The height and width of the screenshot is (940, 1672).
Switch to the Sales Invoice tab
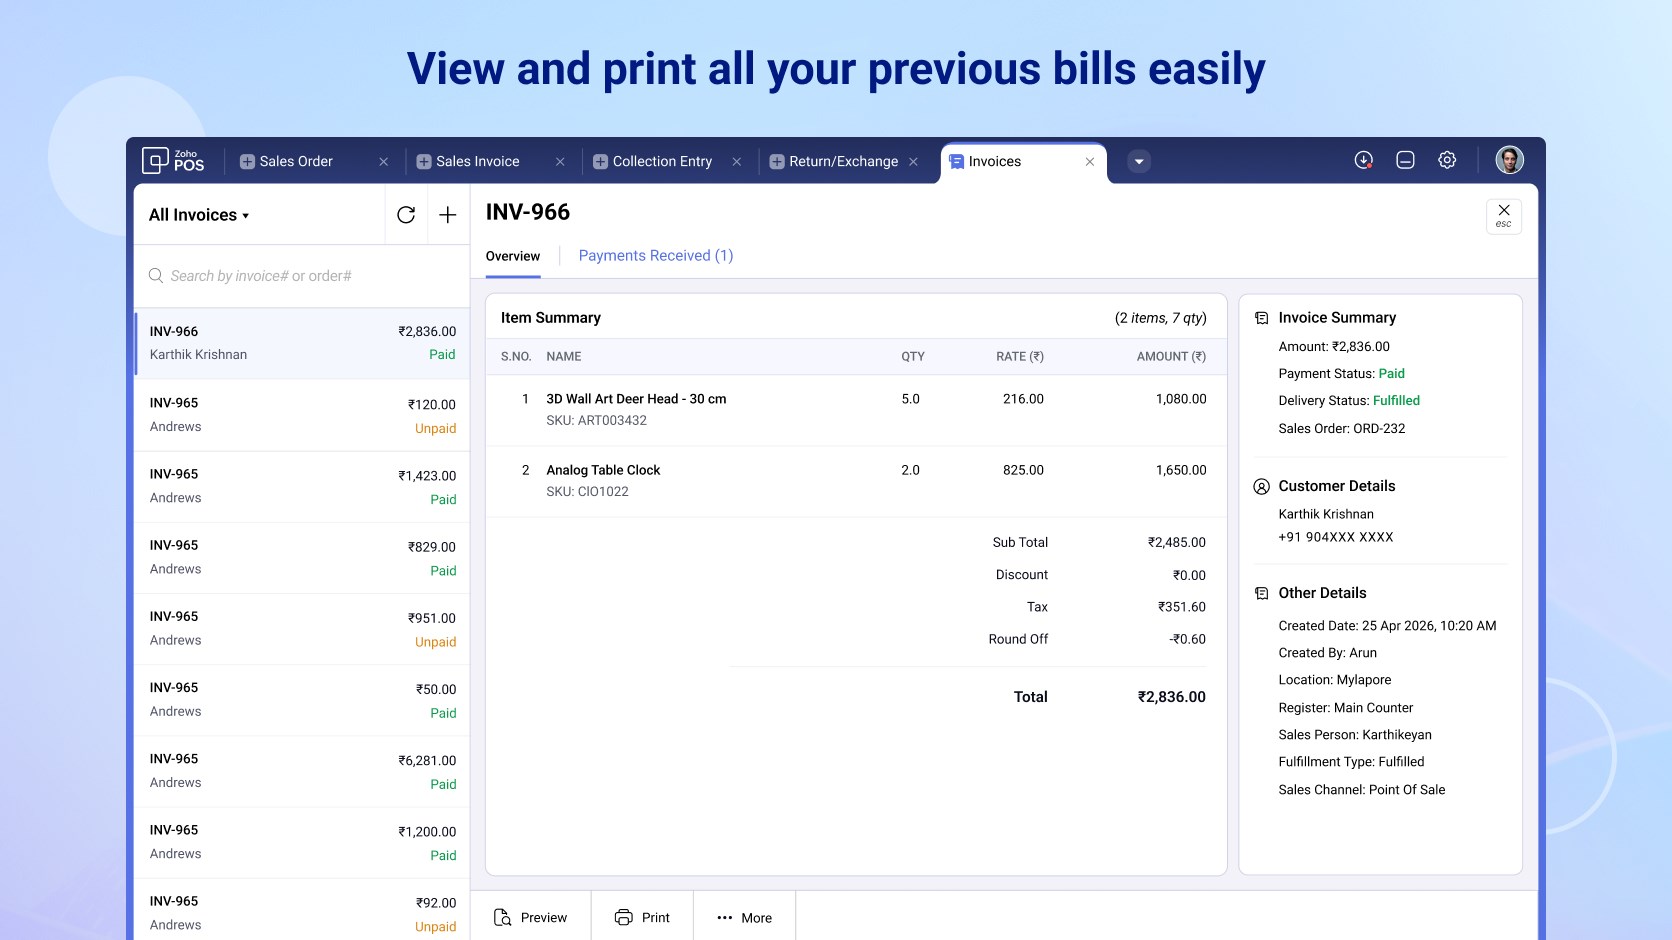tap(478, 162)
